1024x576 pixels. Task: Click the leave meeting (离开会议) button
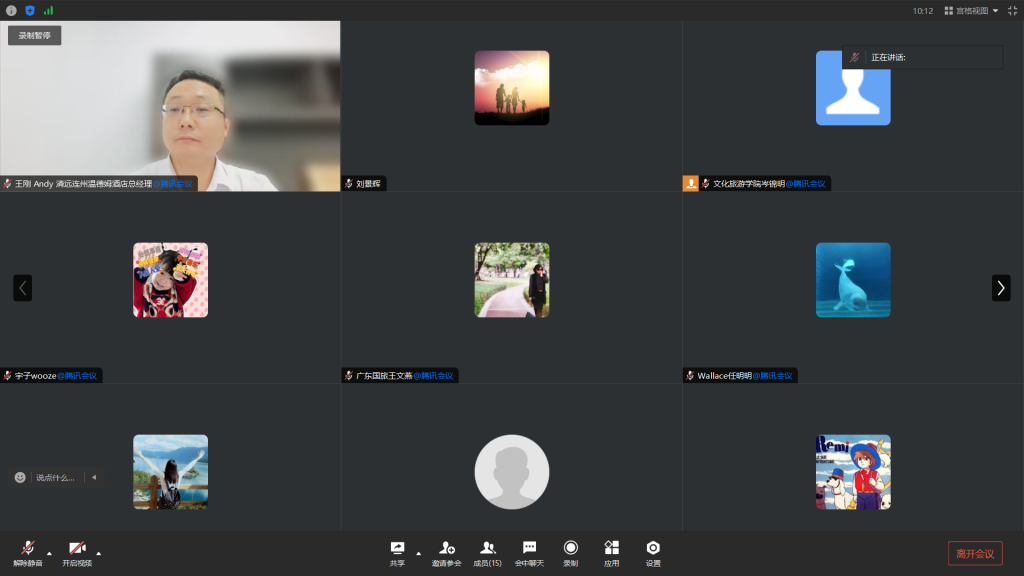coord(974,553)
